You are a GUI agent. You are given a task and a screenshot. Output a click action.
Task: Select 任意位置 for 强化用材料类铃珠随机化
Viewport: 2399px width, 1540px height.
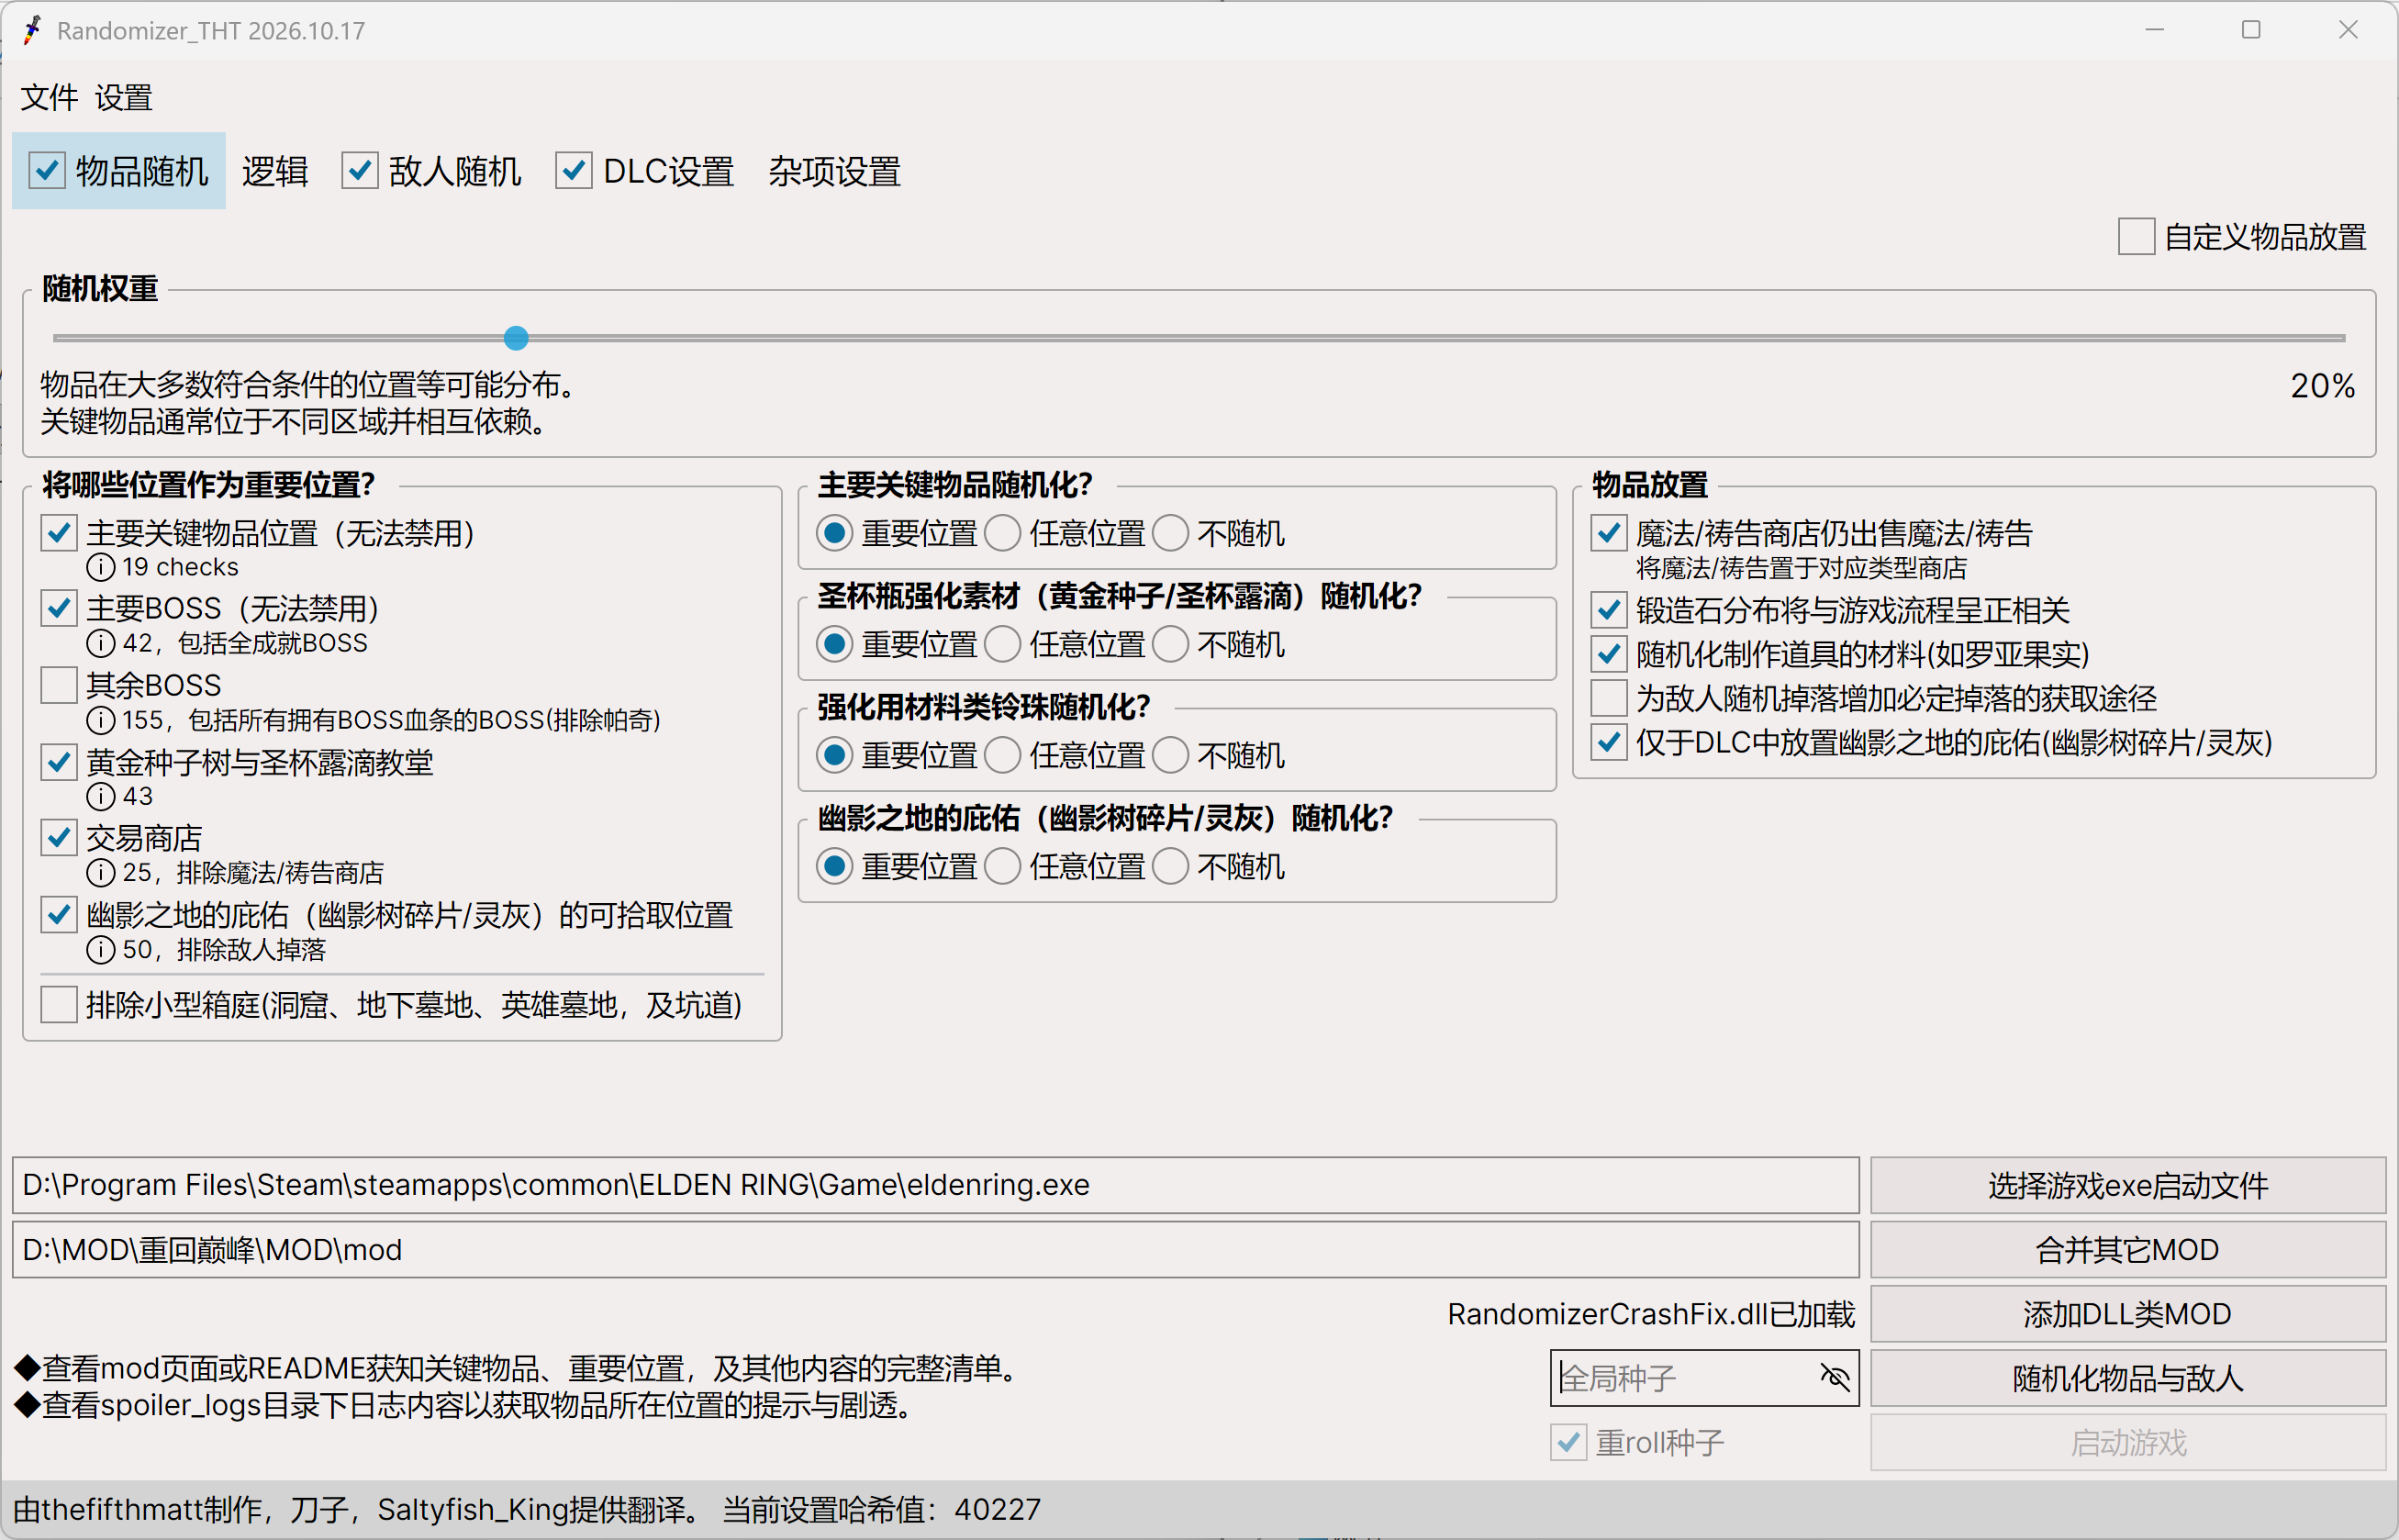(x=1002, y=755)
